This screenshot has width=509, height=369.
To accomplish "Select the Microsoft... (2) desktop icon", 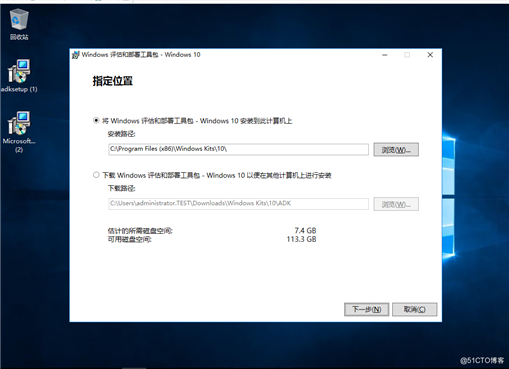I will 19,132.
